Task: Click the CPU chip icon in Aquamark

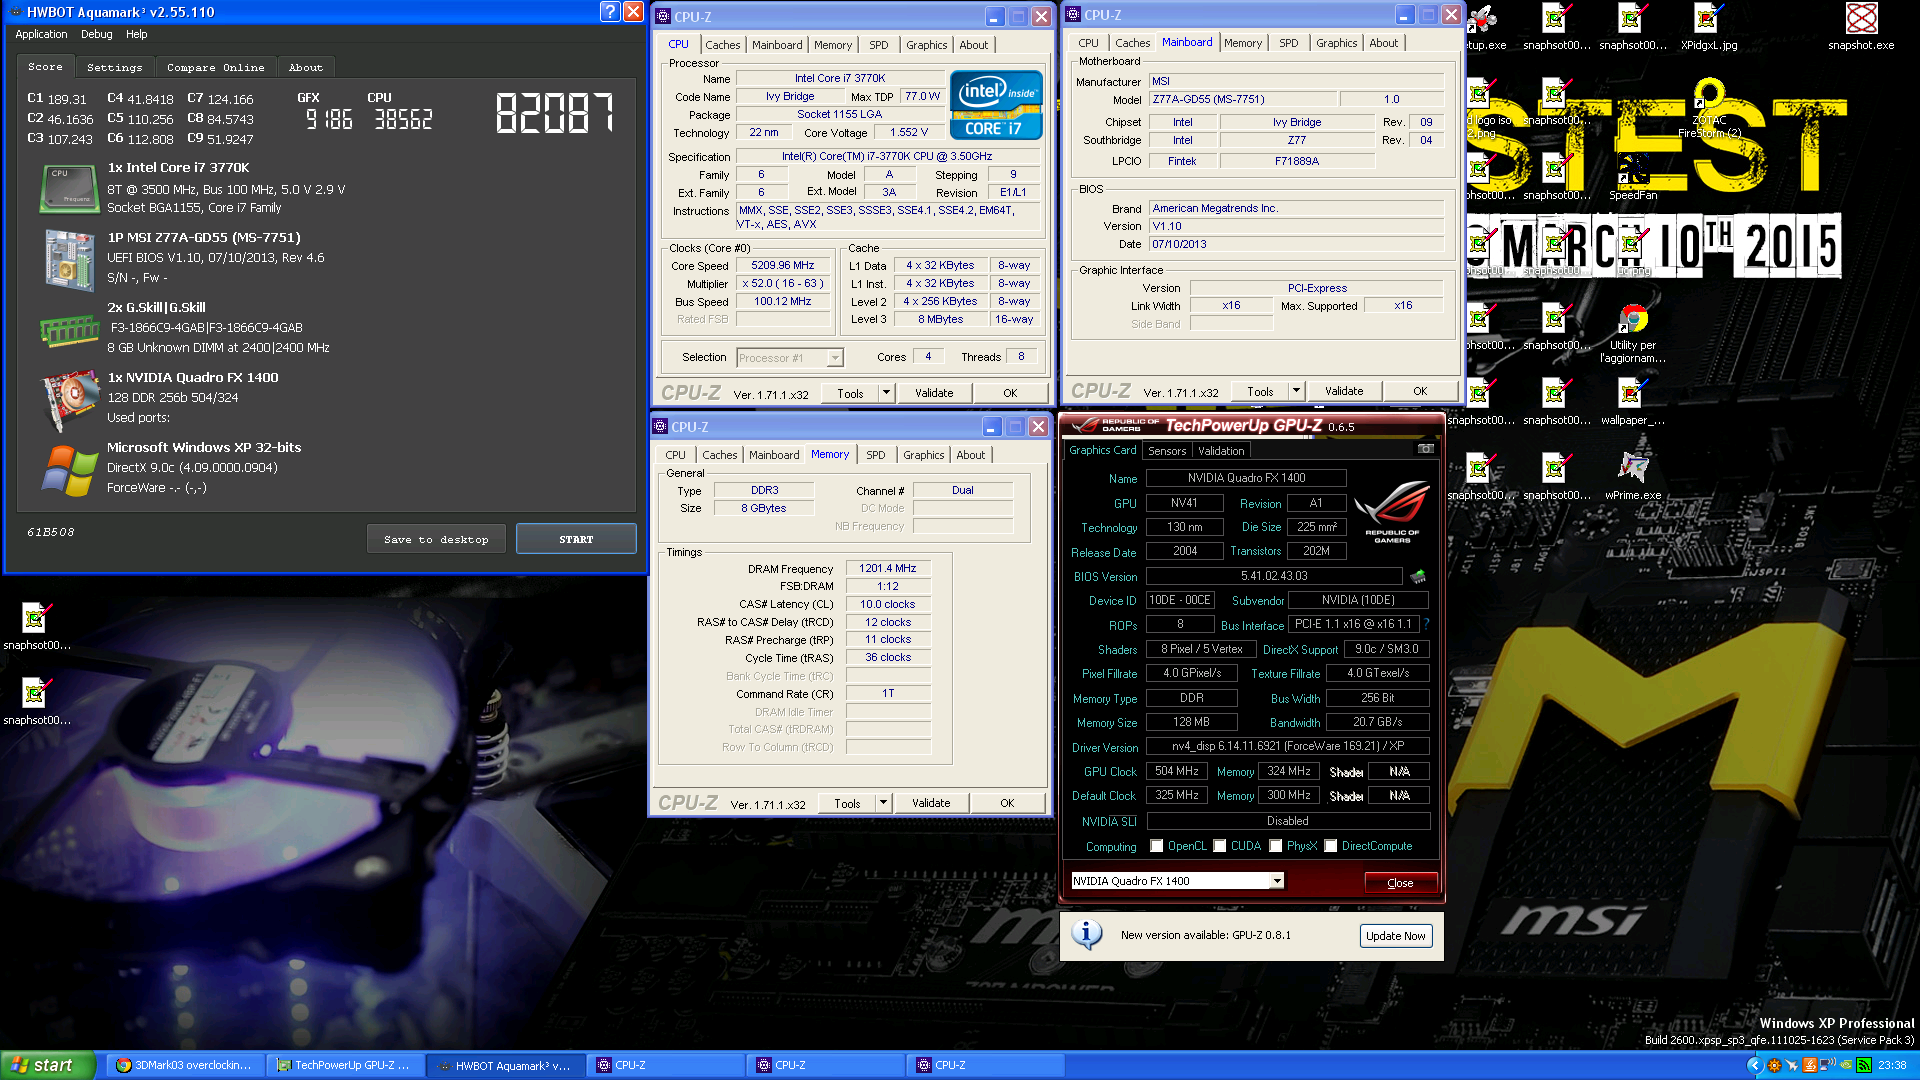Action: pyautogui.click(x=69, y=188)
